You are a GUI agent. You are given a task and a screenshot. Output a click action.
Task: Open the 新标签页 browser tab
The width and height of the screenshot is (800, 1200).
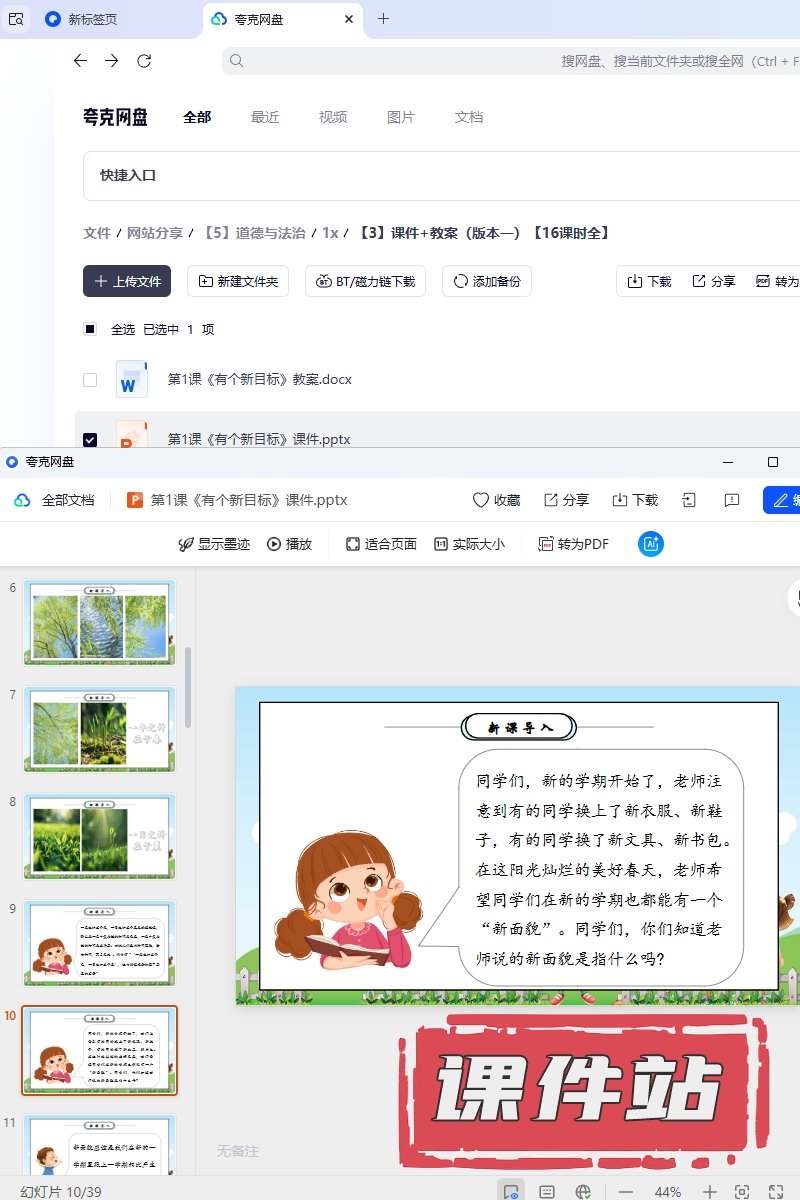tap(92, 19)
